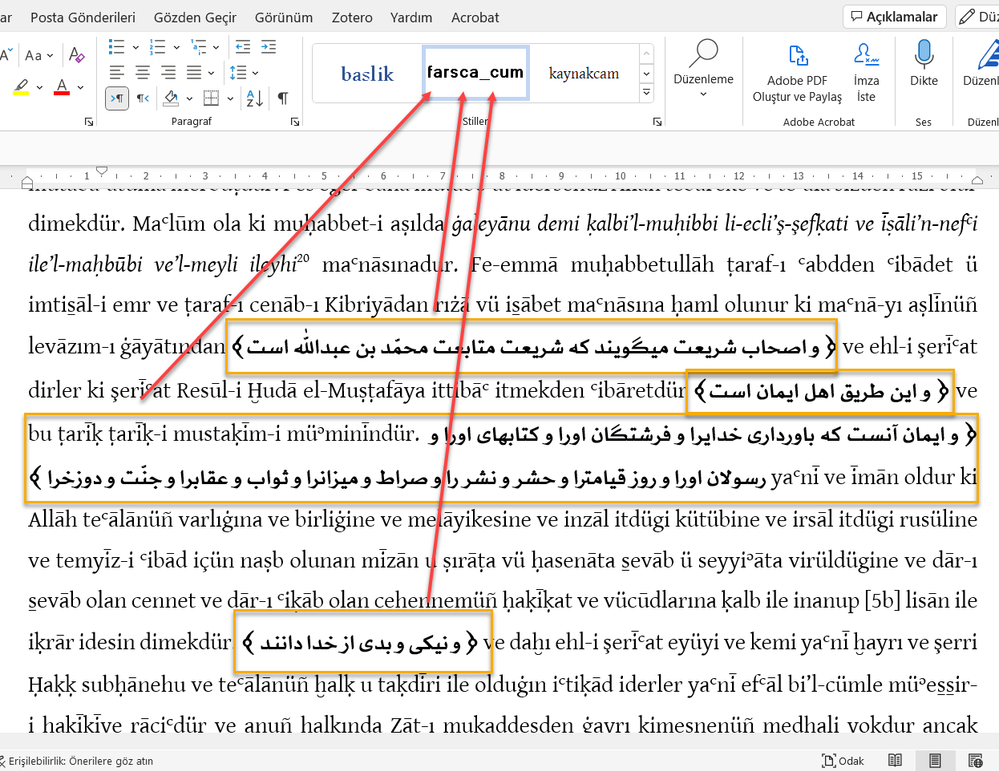Open Zotero tab
This screenshot has width=999, height=771.
click(352, 18)
